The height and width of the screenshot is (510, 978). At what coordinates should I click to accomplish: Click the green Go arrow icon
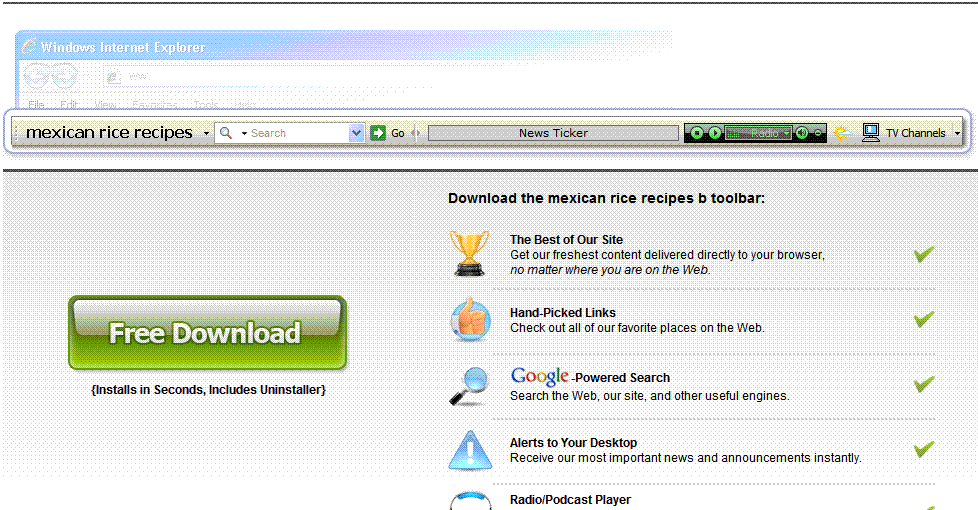[x=378, y=133]
